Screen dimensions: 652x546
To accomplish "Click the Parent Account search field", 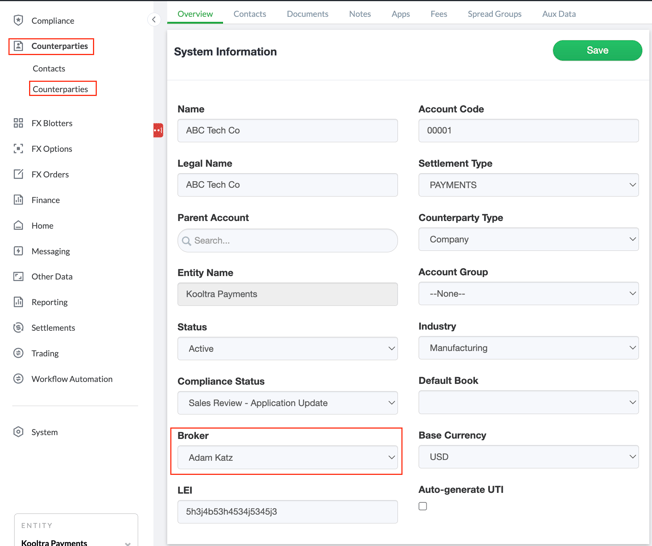I will [287, 240].
